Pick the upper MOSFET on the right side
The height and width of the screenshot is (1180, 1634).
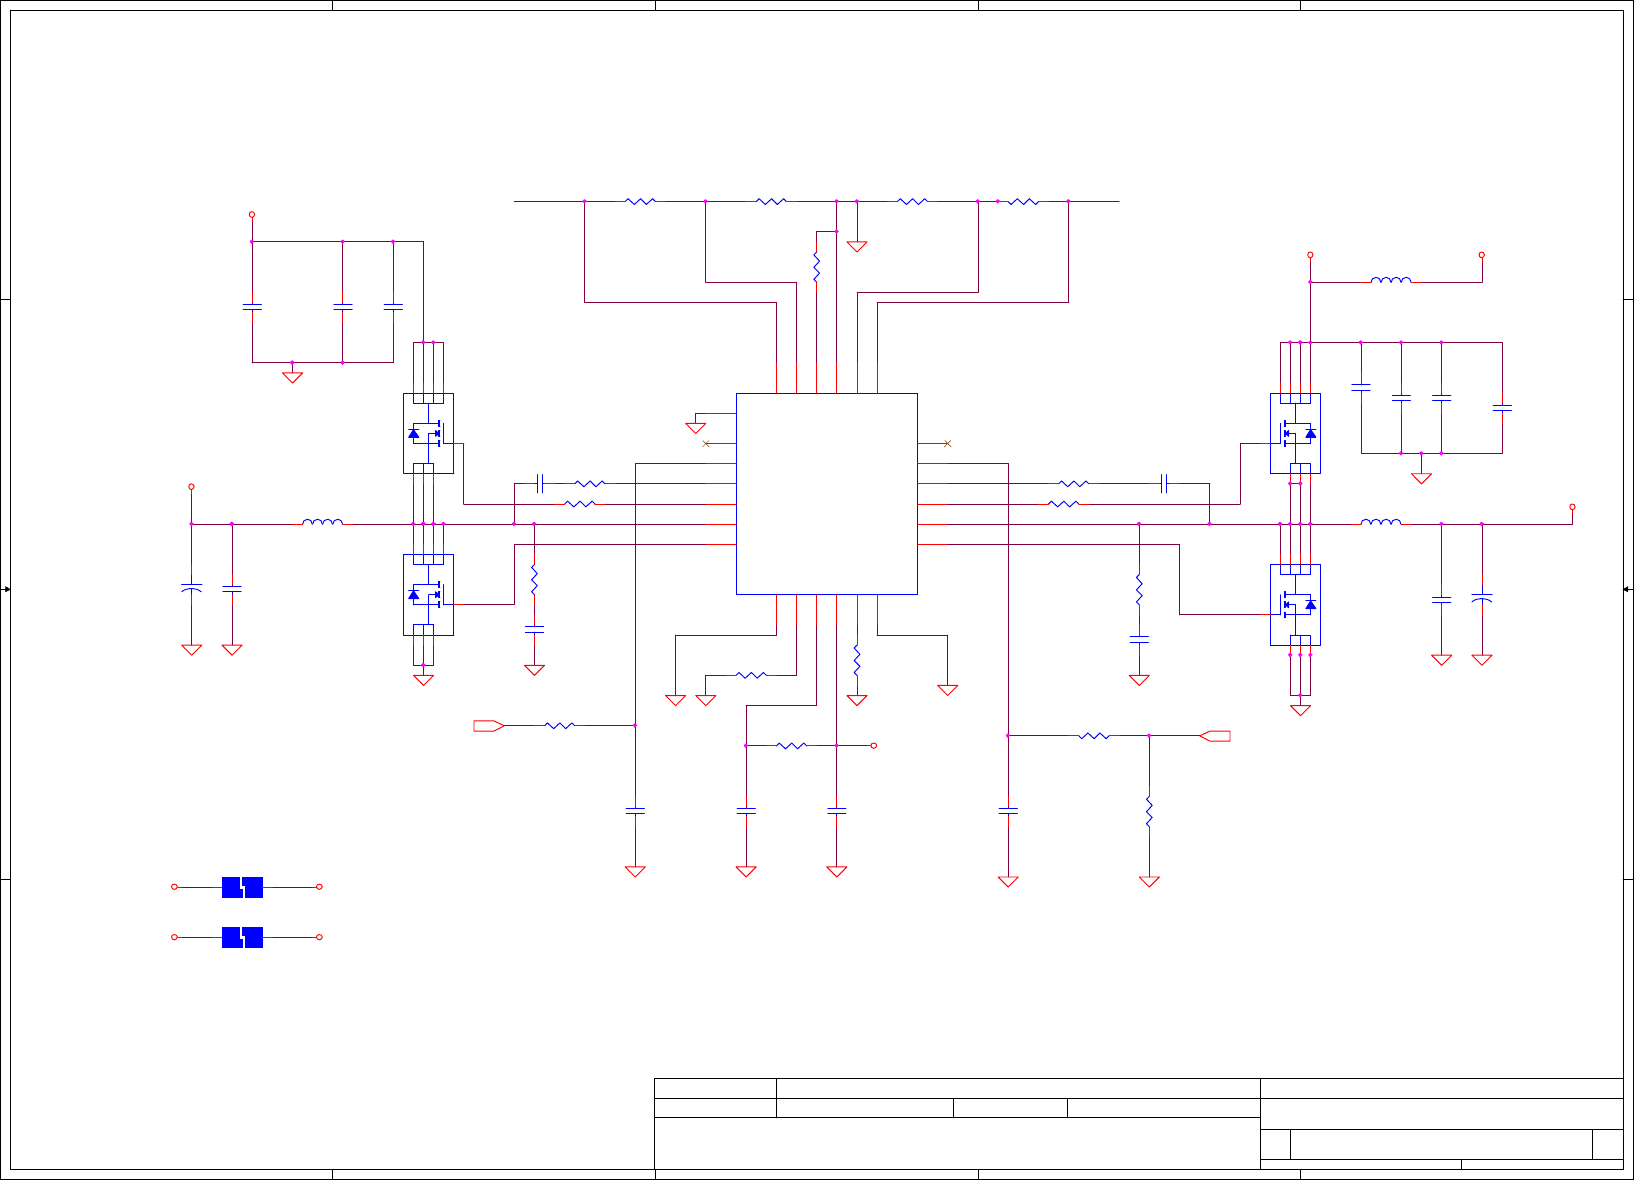click(1295, 433)
